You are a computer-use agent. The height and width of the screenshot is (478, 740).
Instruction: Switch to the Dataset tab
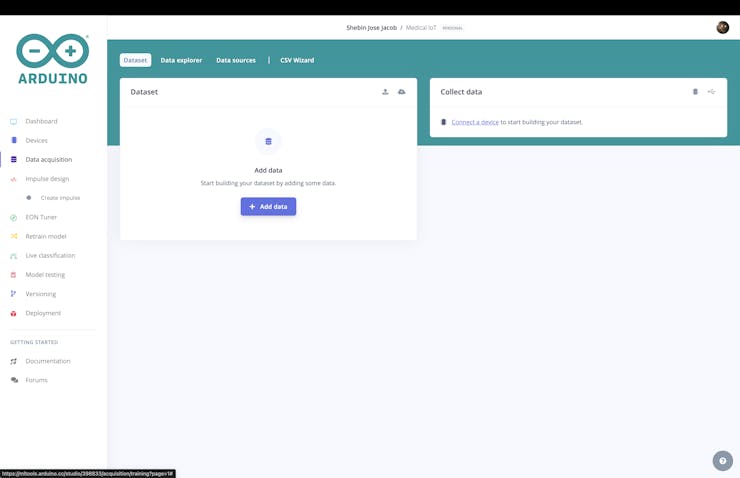(135, 60)
